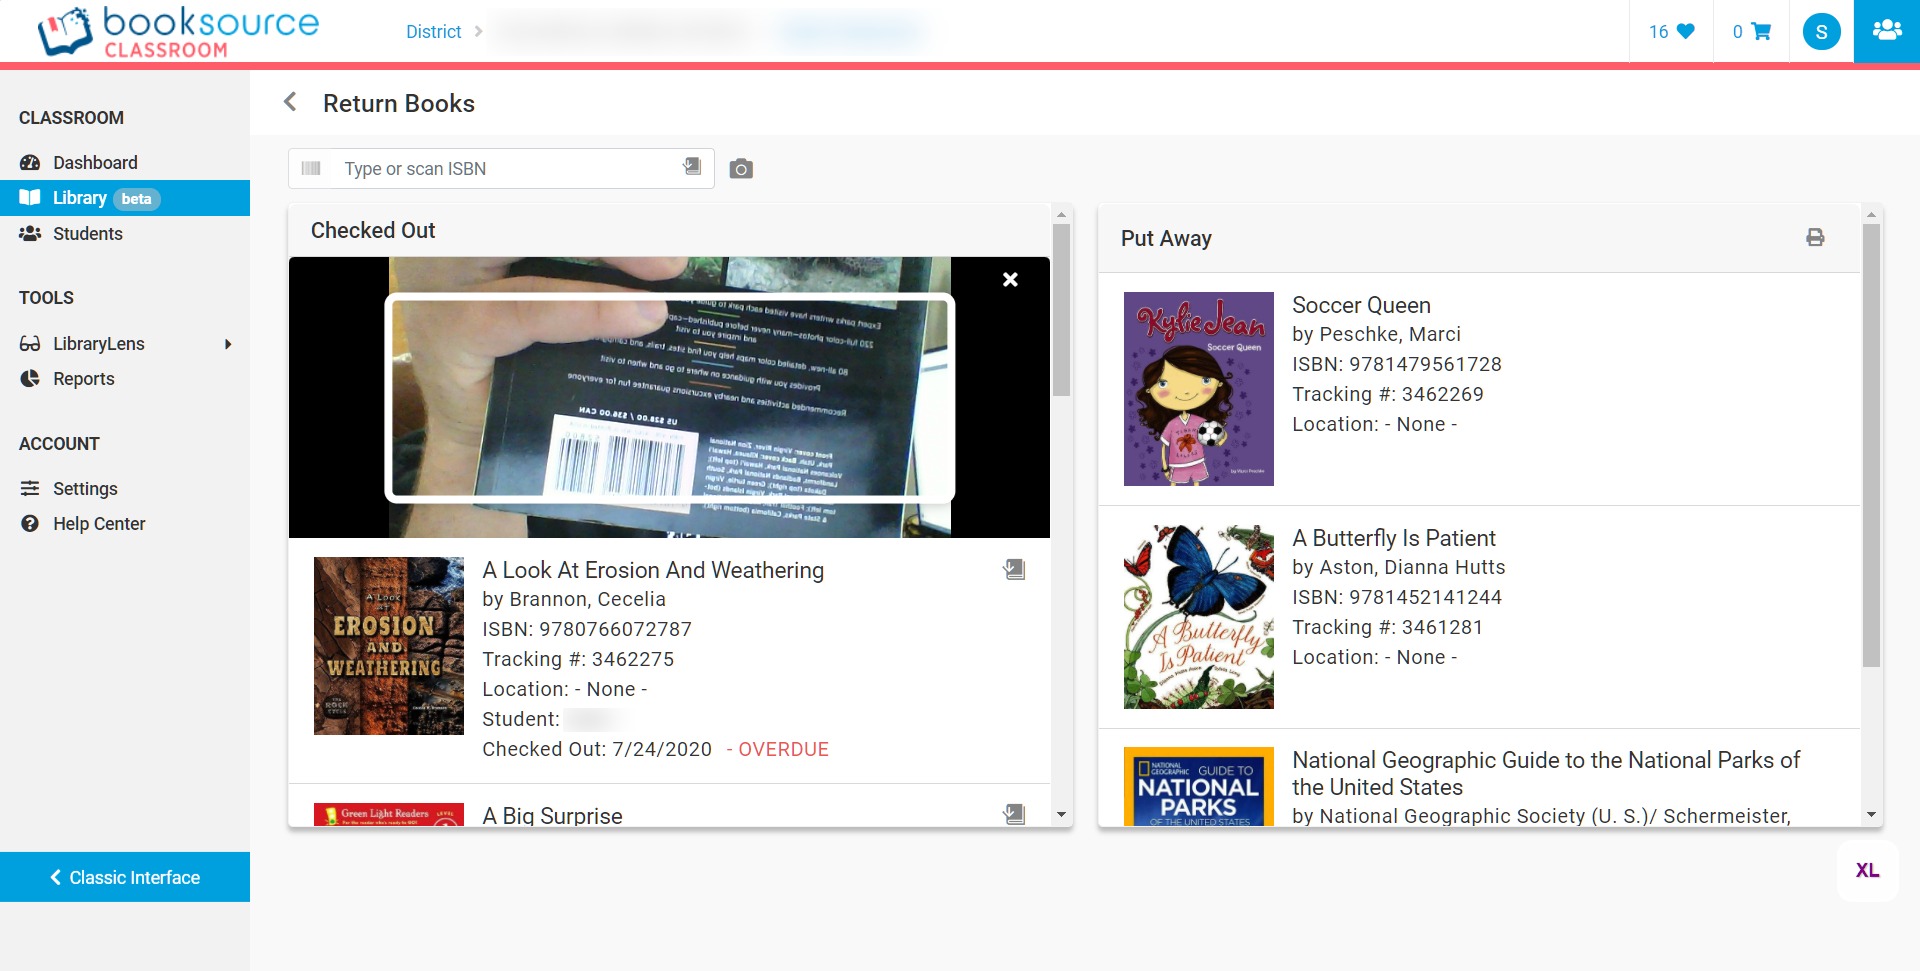
Task: Click the Students people icon
Action: [30, 233]
